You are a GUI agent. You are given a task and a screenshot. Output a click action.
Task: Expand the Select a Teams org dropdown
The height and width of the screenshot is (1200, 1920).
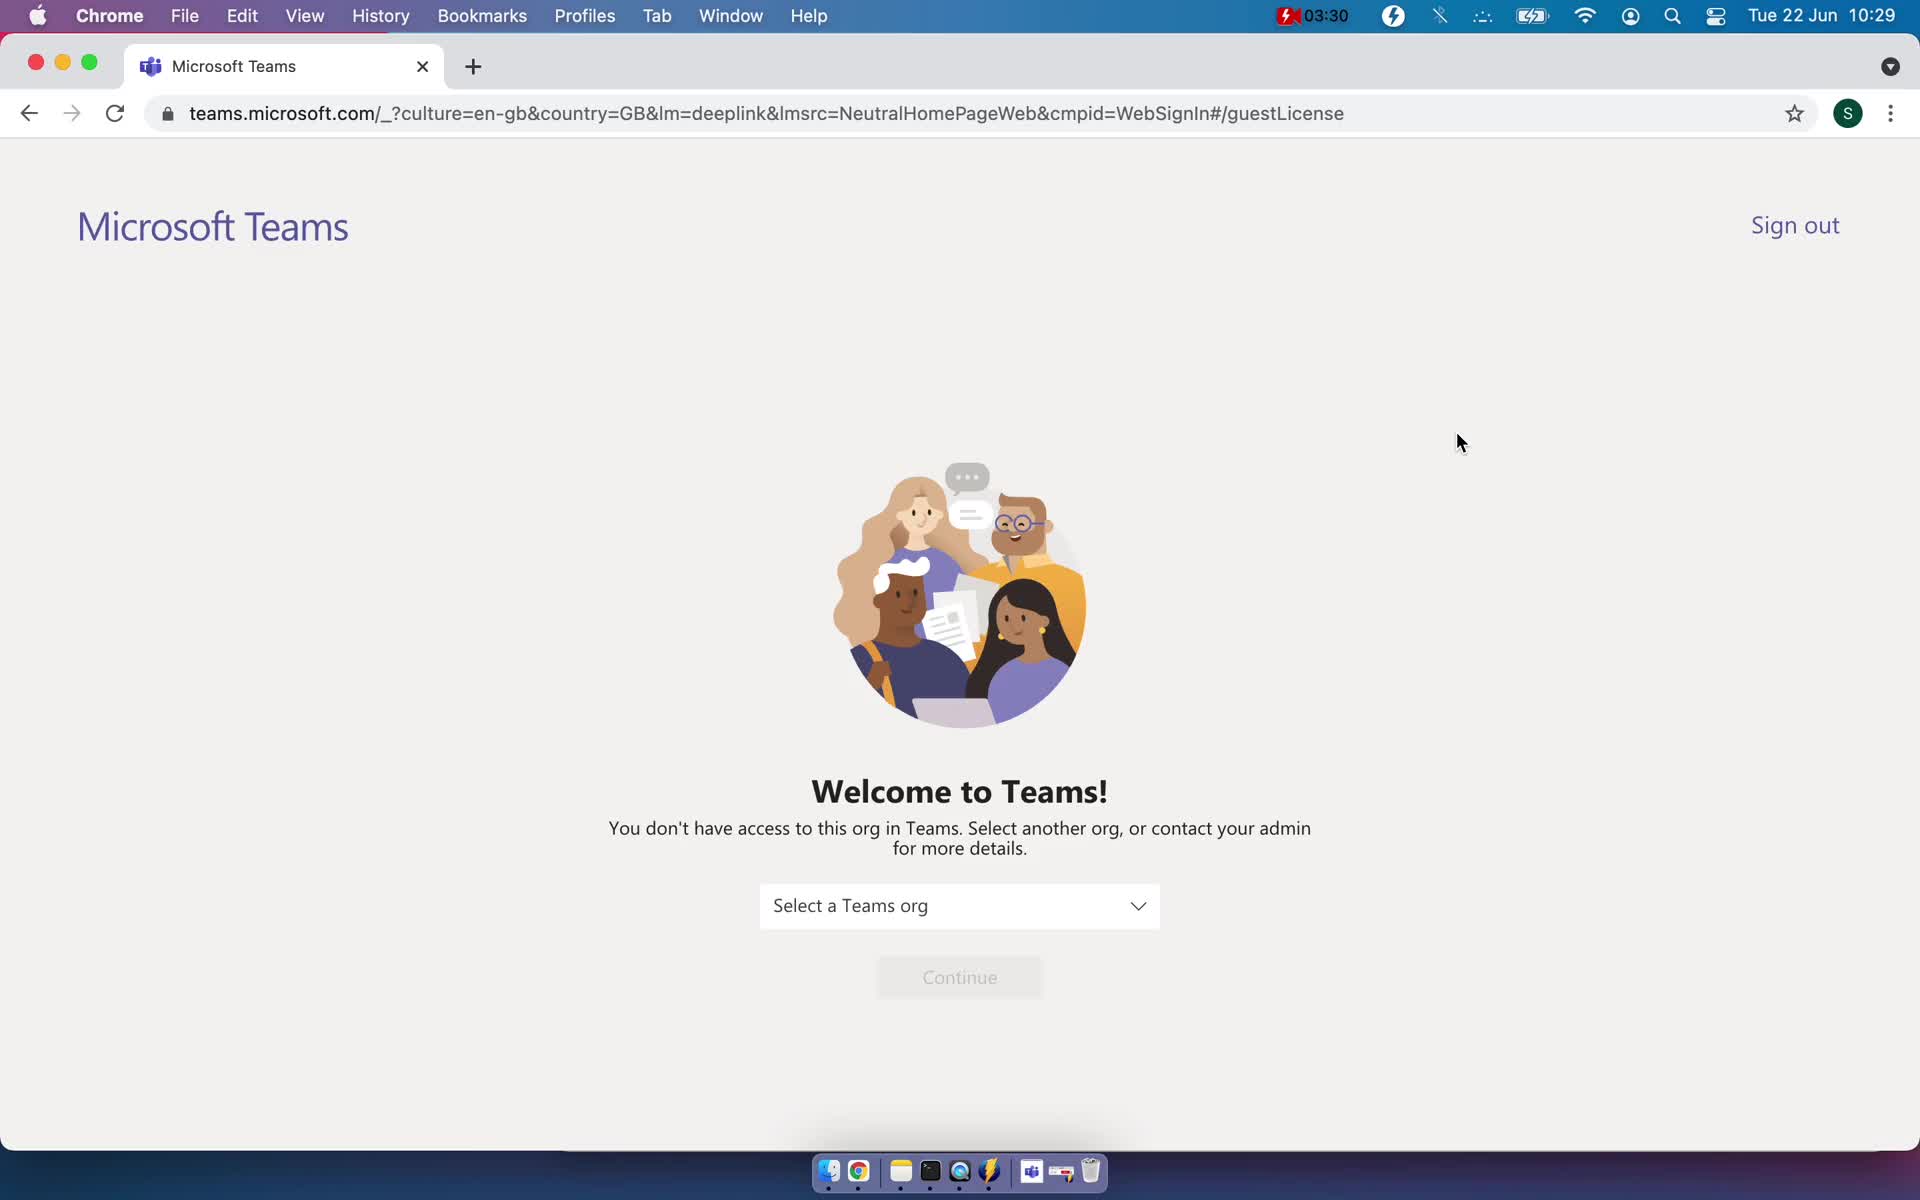(x=959, y=906)
